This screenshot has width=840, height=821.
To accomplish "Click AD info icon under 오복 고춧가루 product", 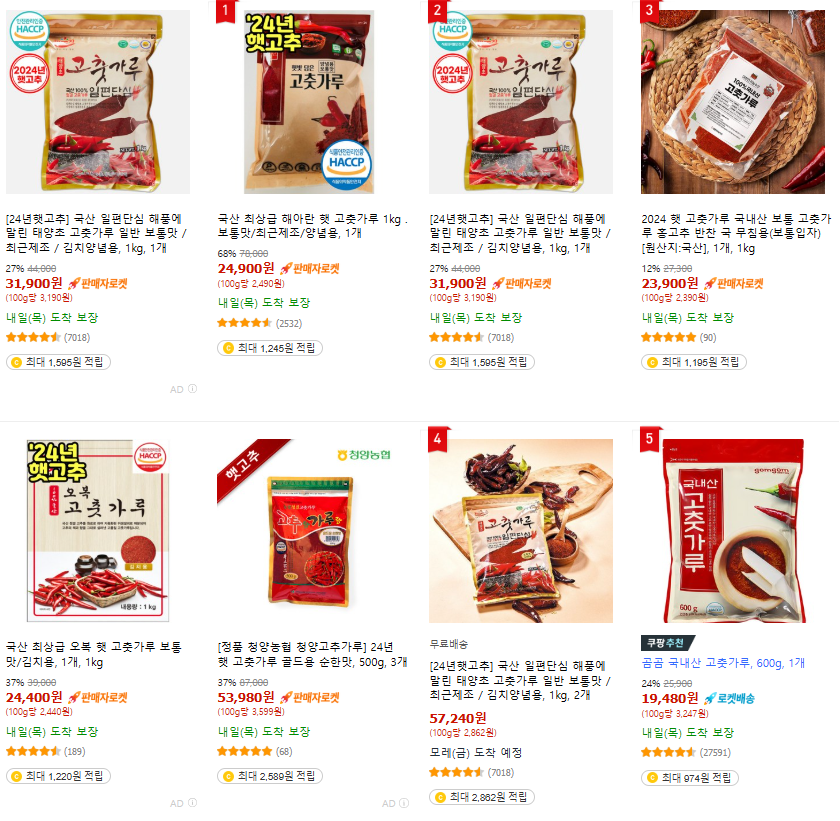I will click(192, 802).
